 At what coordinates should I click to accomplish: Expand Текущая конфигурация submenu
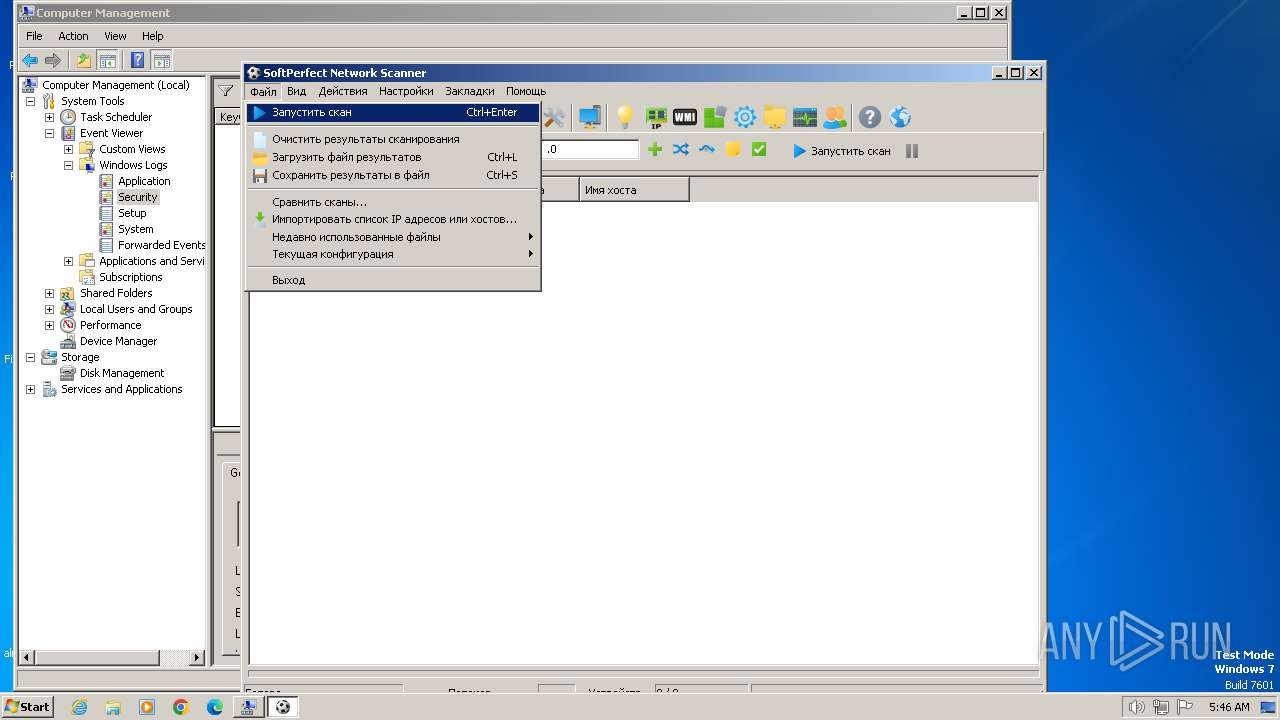coord(393,254)
